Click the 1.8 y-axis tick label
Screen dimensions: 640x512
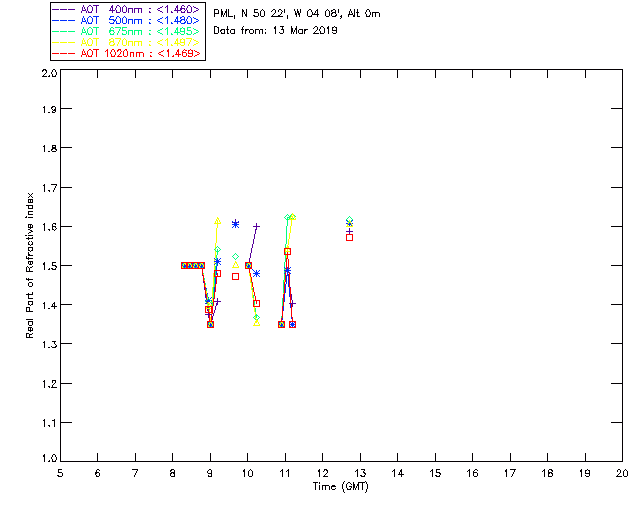pos(49,148)
